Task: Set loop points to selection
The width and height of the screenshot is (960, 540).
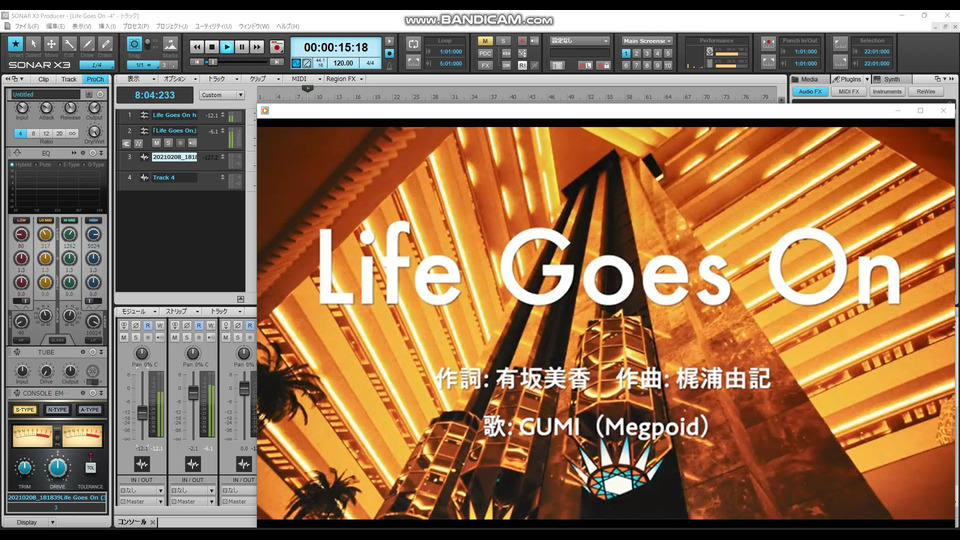Action: click(413, 62)
